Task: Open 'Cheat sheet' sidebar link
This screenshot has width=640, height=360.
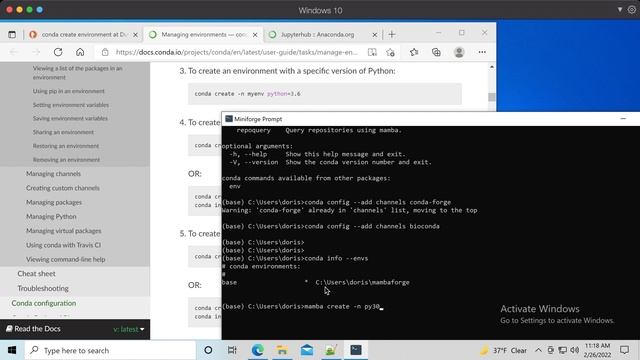Action: coord(36,274)
